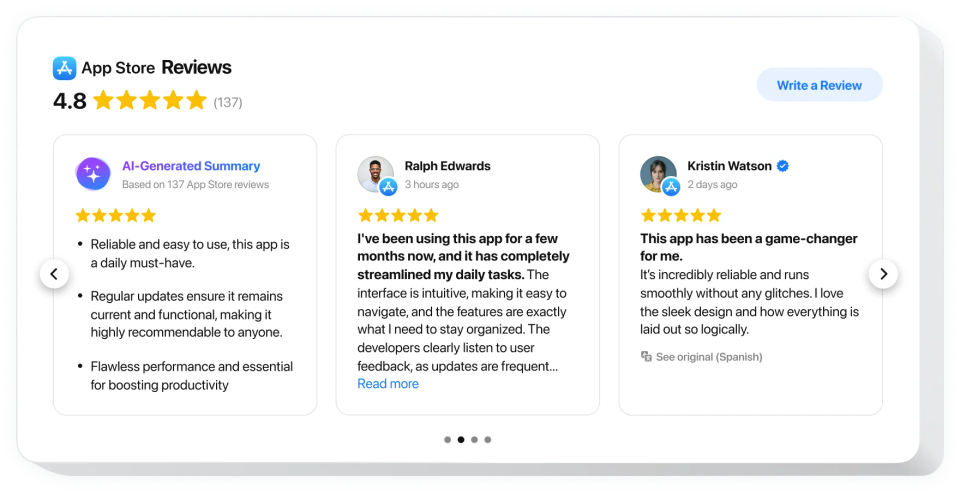Viewport: 960px width, 495px height.
Task: Select the third carousel pagination dot
Action: click(474, 440)
